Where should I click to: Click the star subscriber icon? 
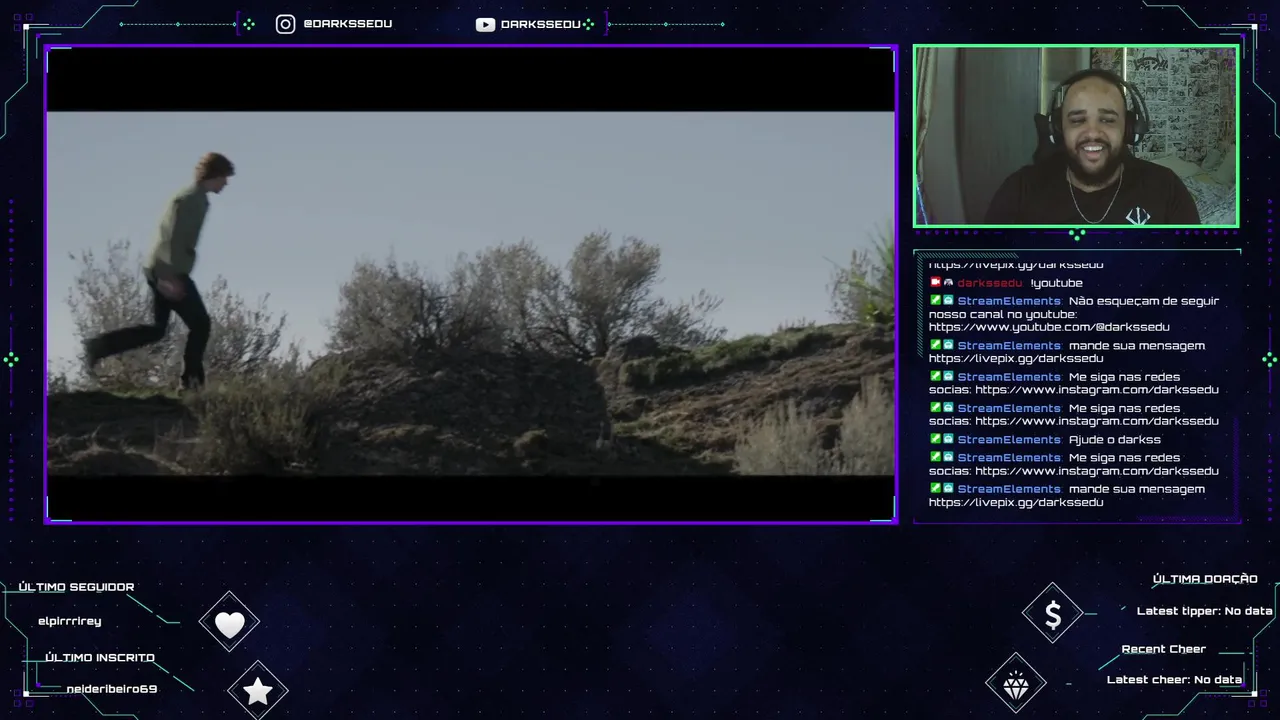pos(258,691)
